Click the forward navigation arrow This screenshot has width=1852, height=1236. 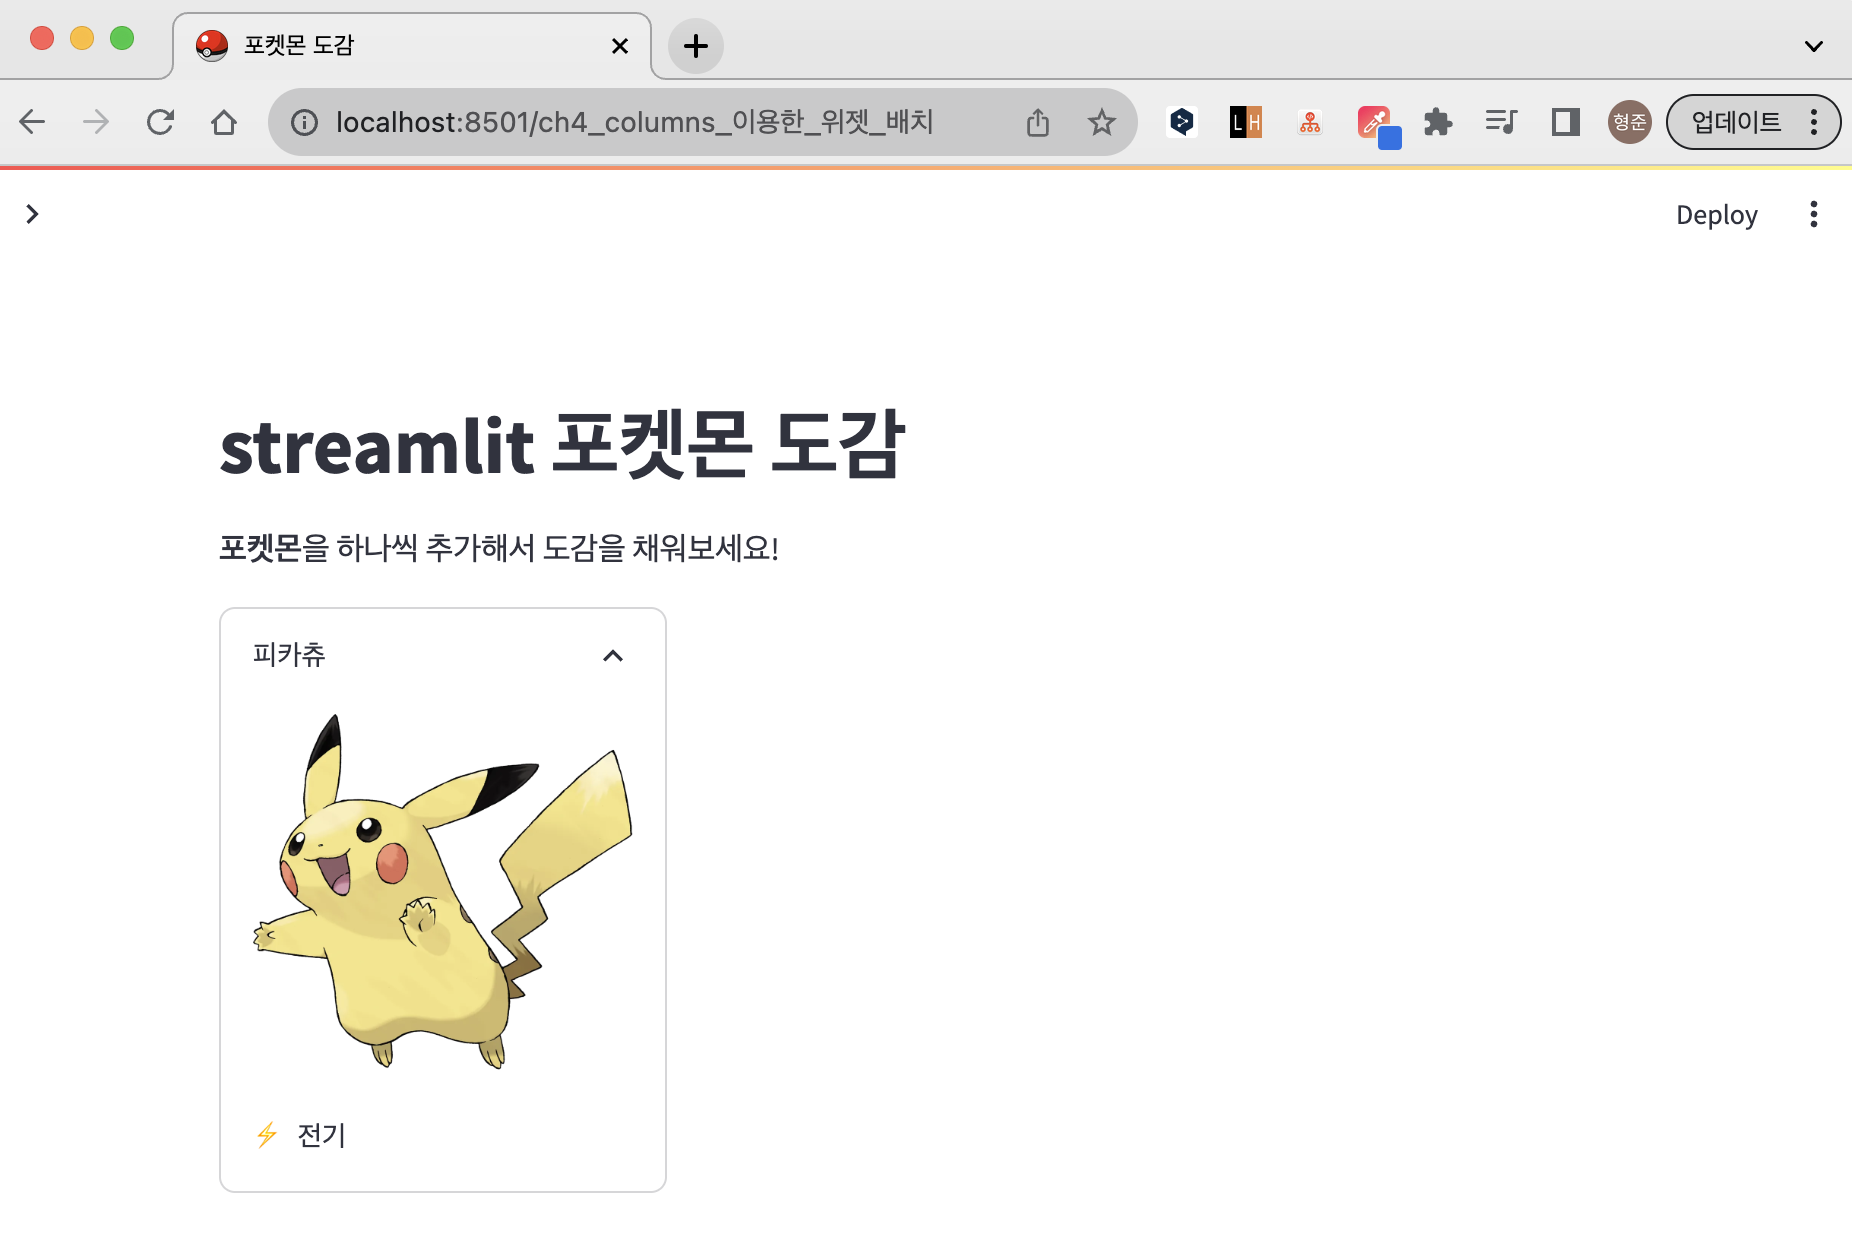(96, 122)
